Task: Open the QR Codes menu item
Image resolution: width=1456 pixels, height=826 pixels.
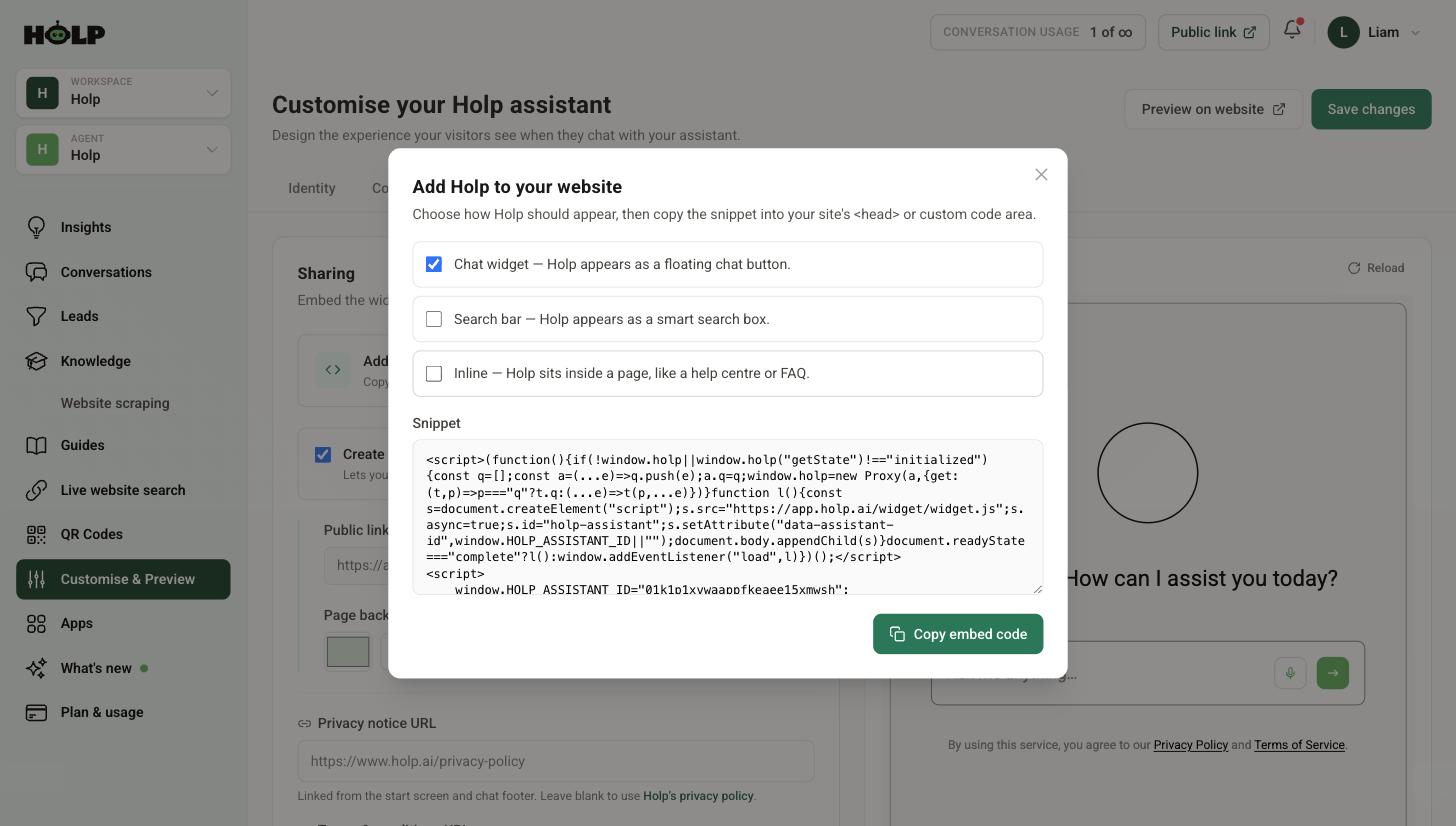Action: click(x=123, y=534)
